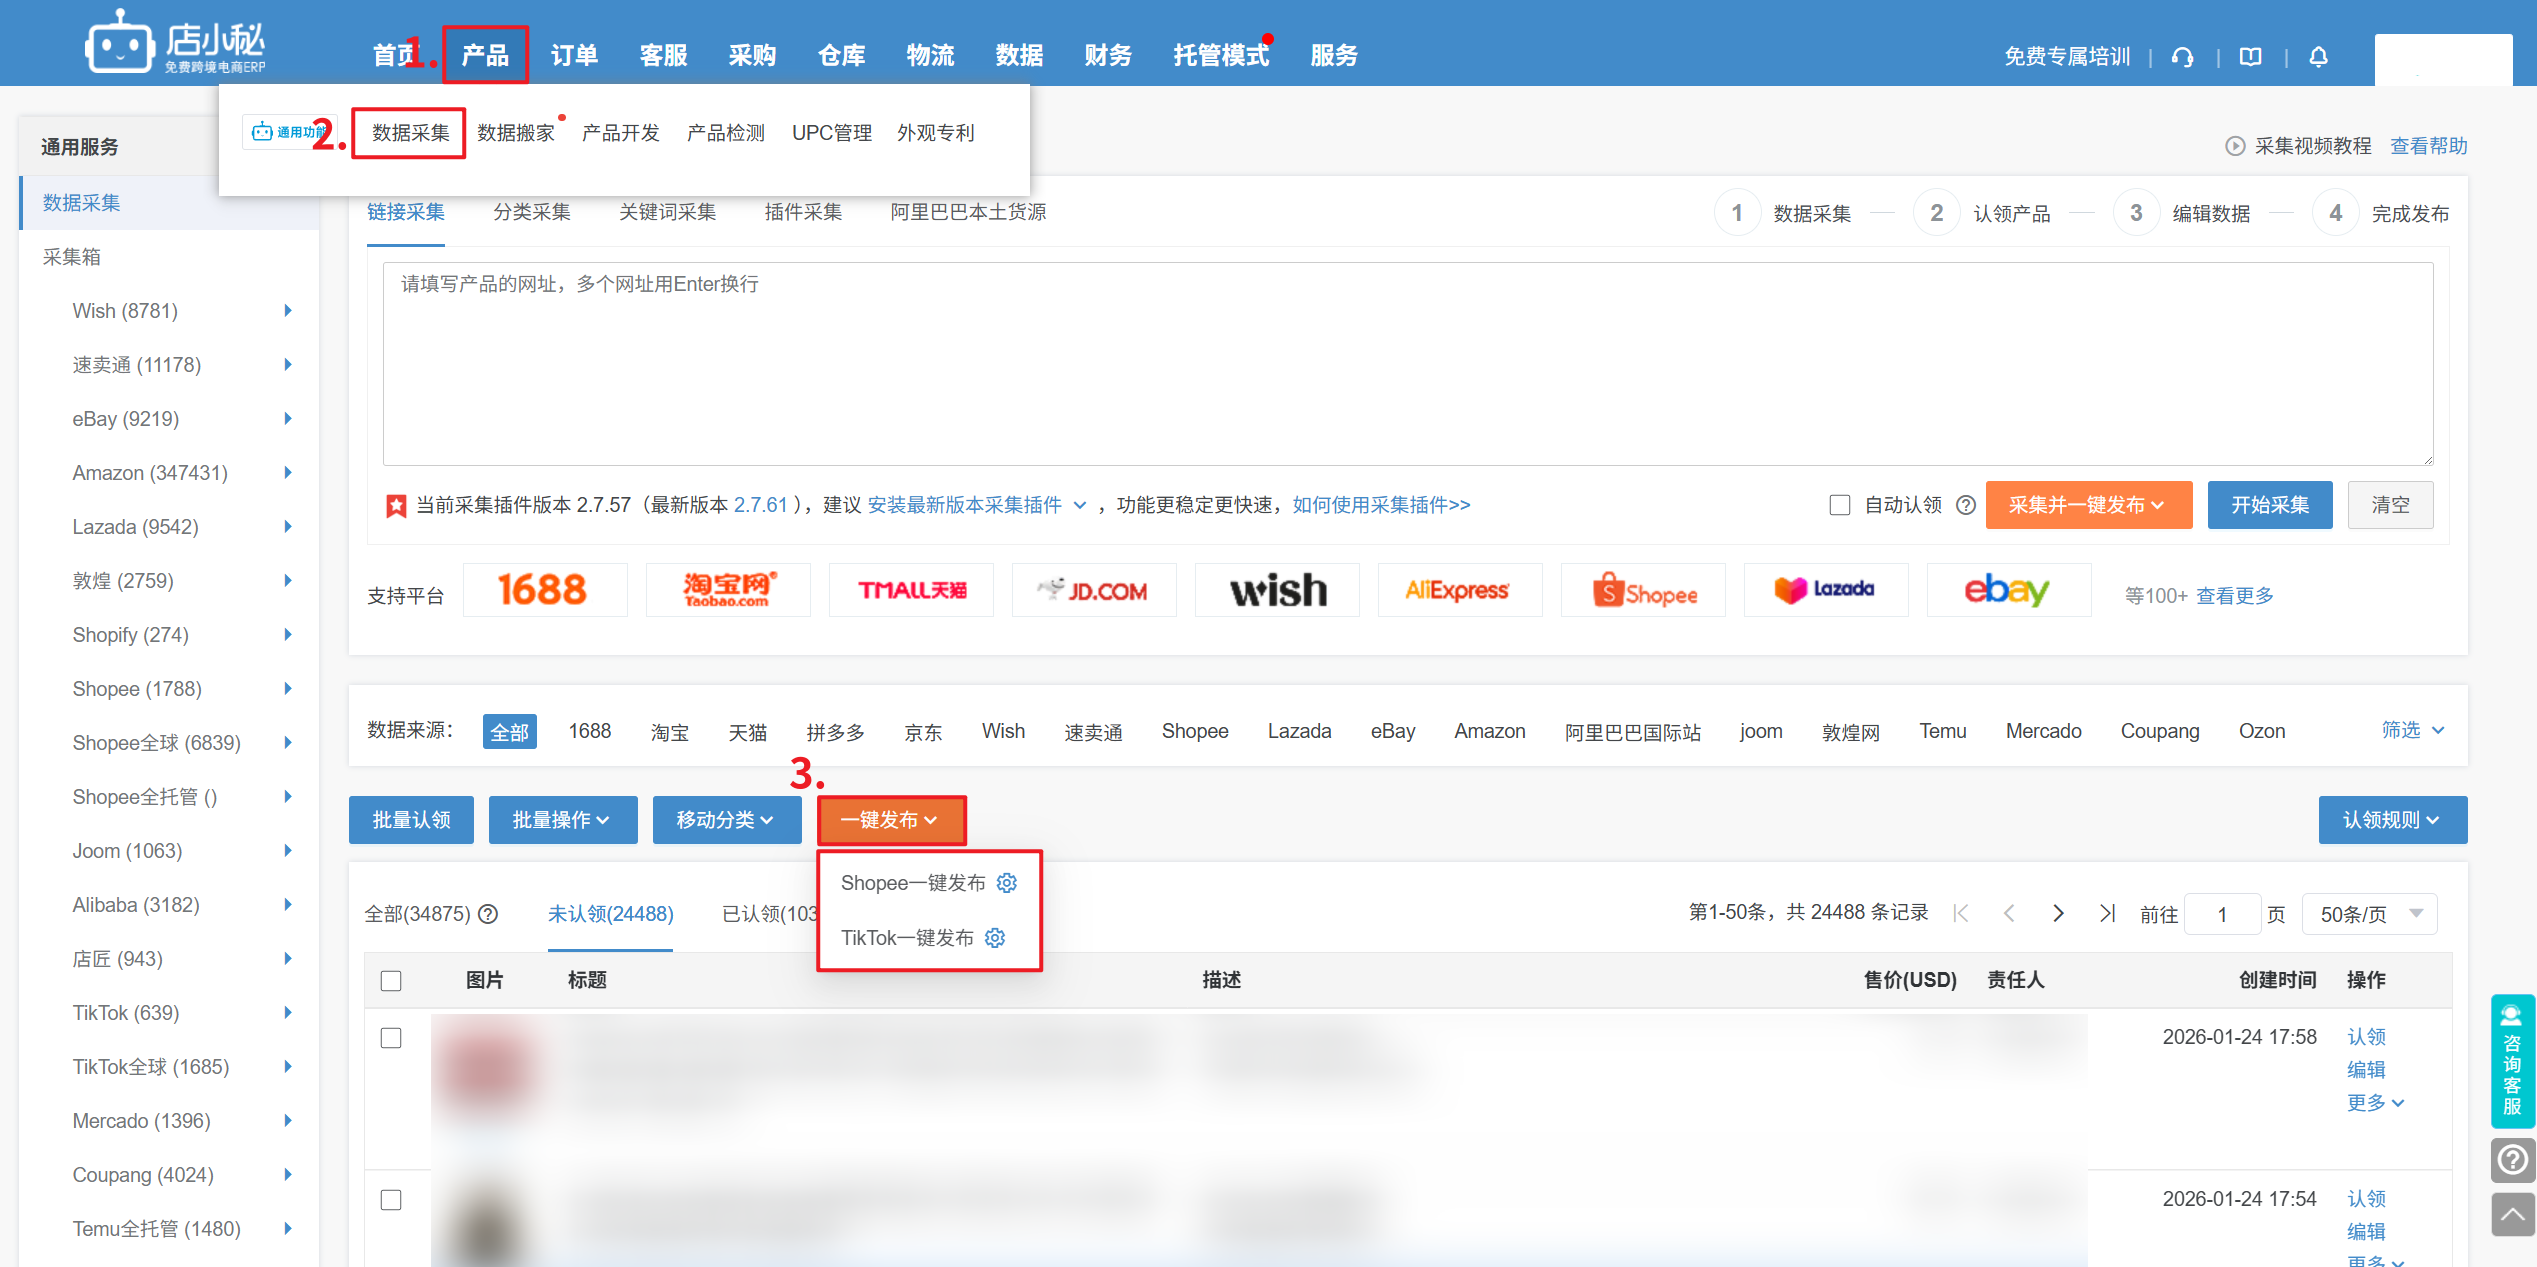Screen dimensions: 2537x1267
Task: Click the notification bell icon
Action: tap(2318, 57)
